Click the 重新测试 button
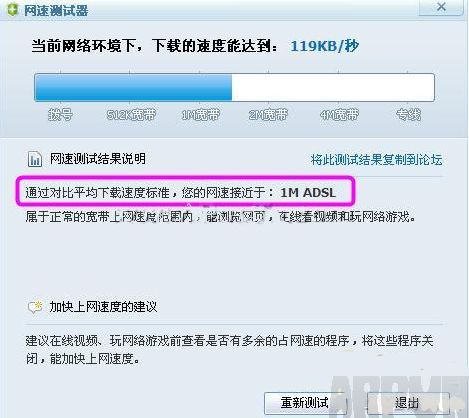469x418 pixels. (x=304, y=403)
